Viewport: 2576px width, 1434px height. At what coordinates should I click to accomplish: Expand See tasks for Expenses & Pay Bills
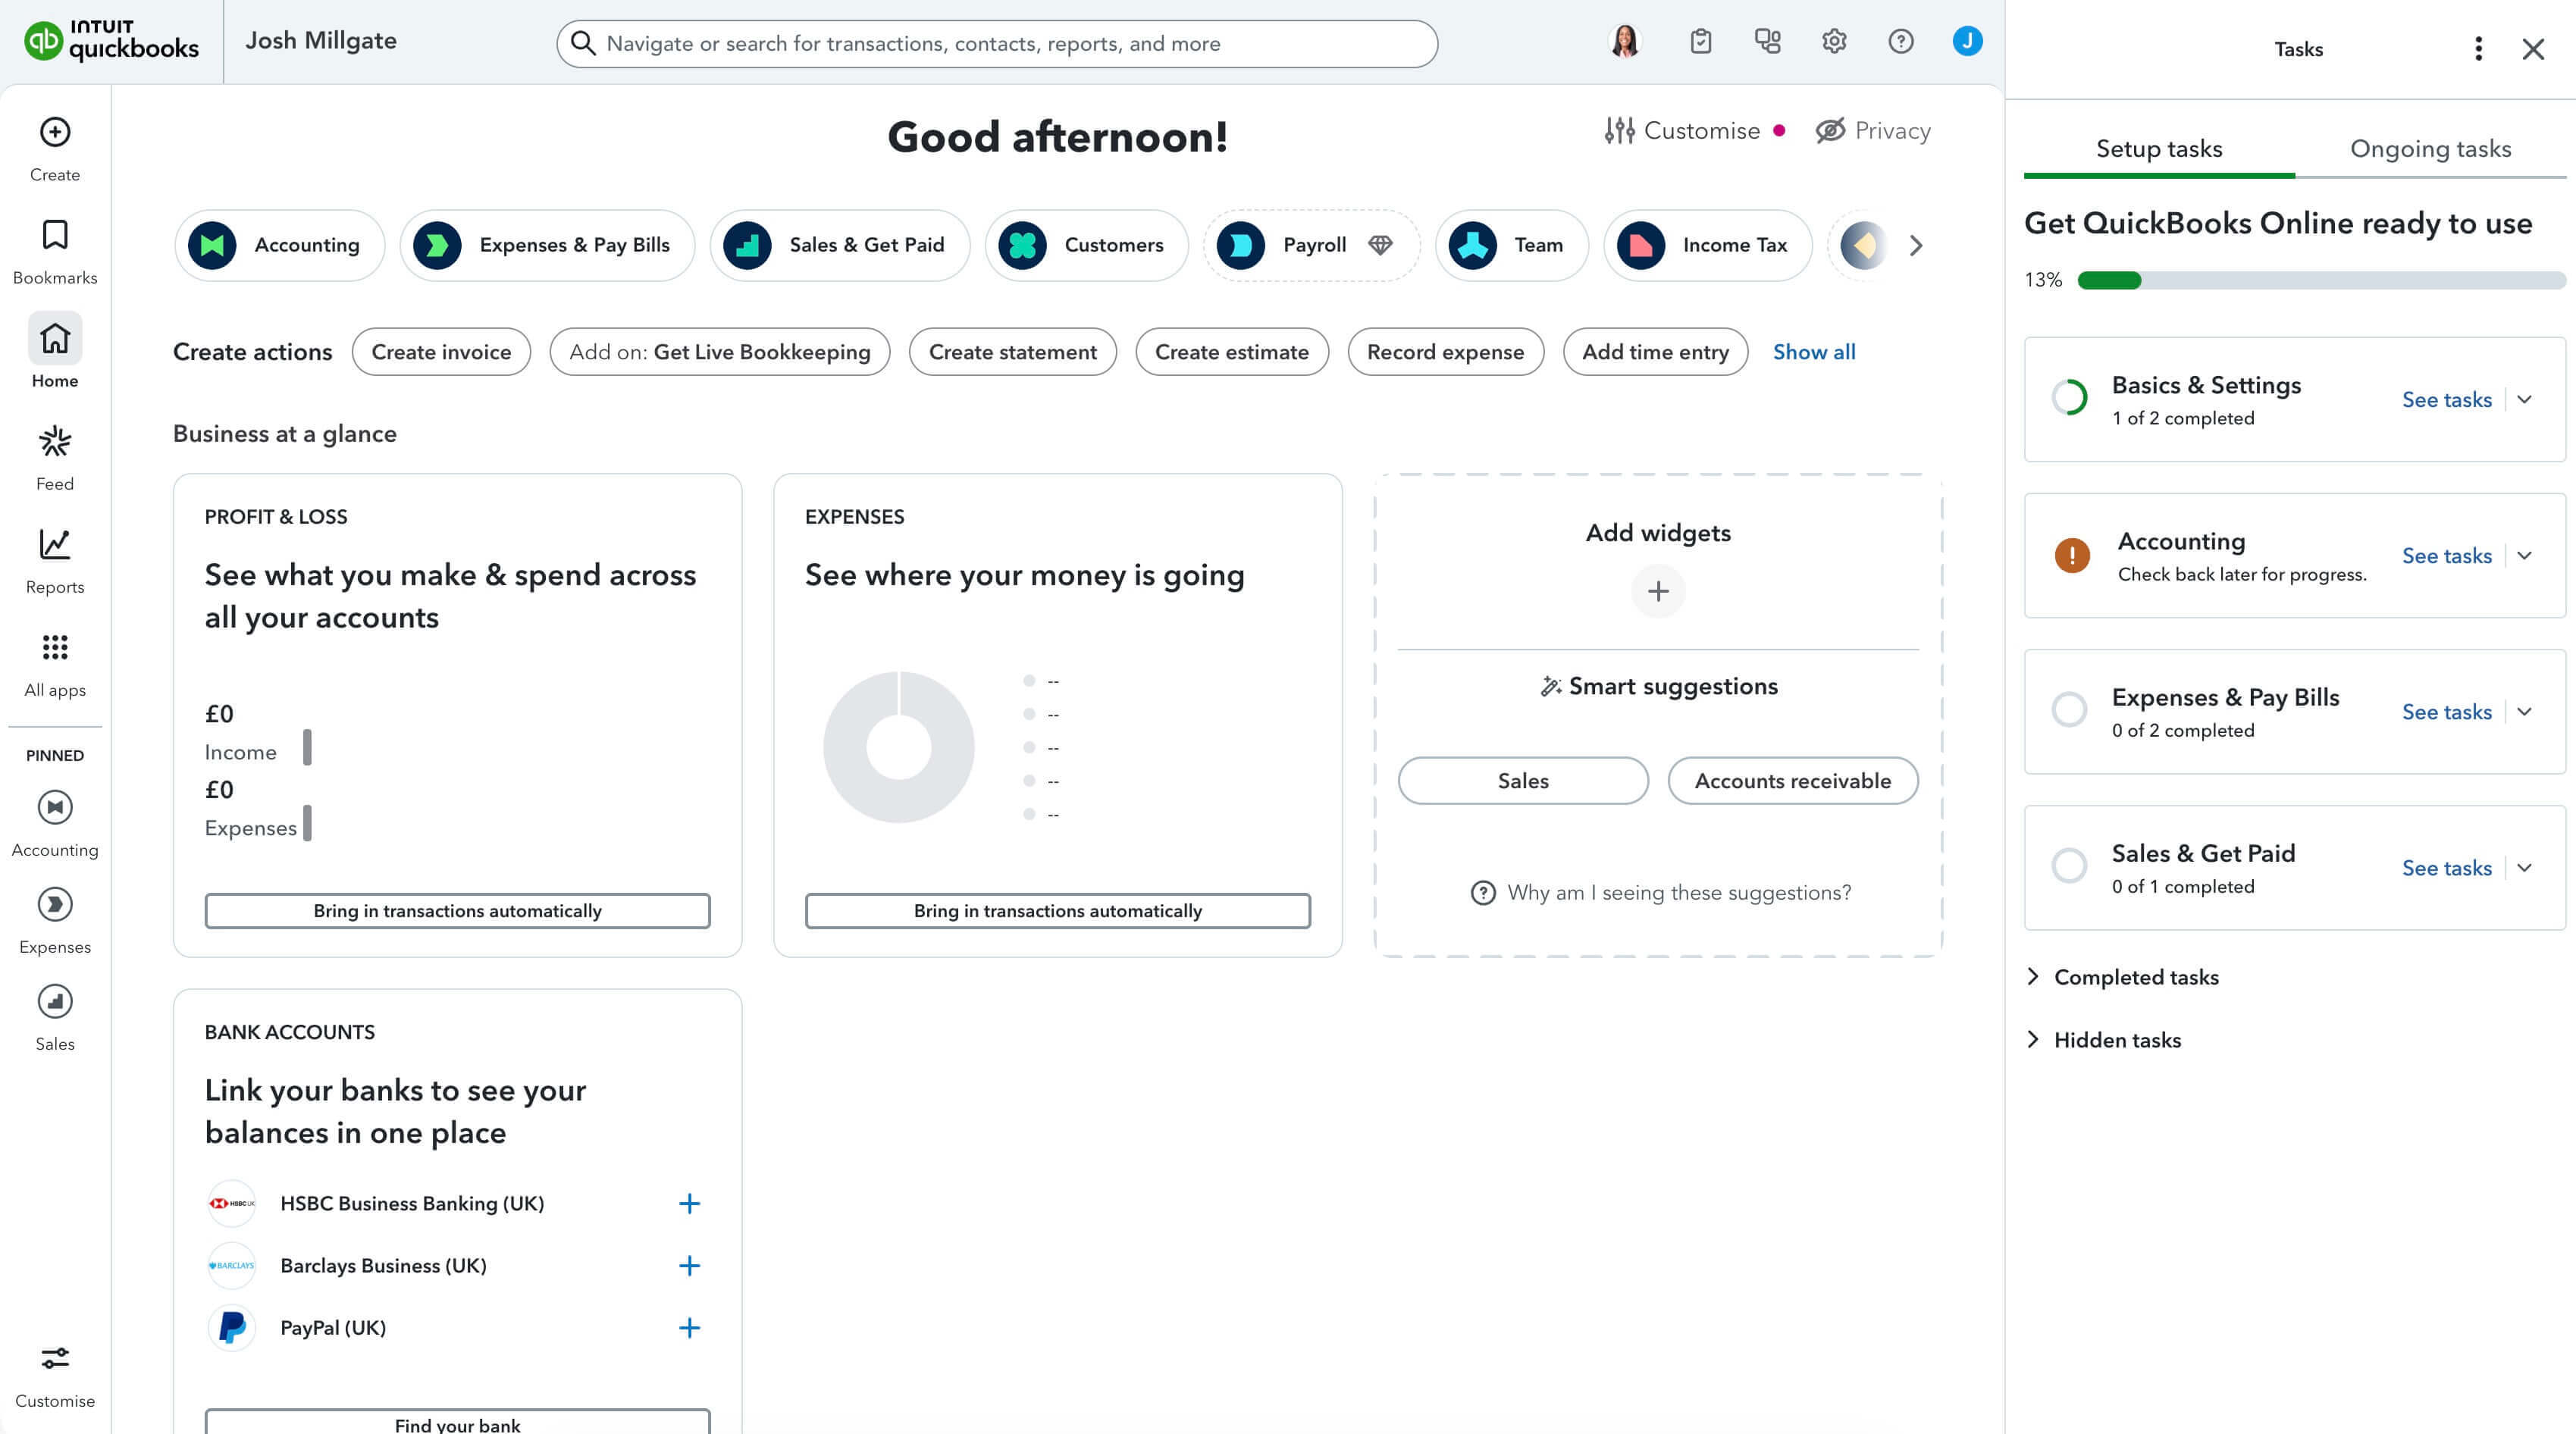pyautogui.click(x=2447, y=712)
